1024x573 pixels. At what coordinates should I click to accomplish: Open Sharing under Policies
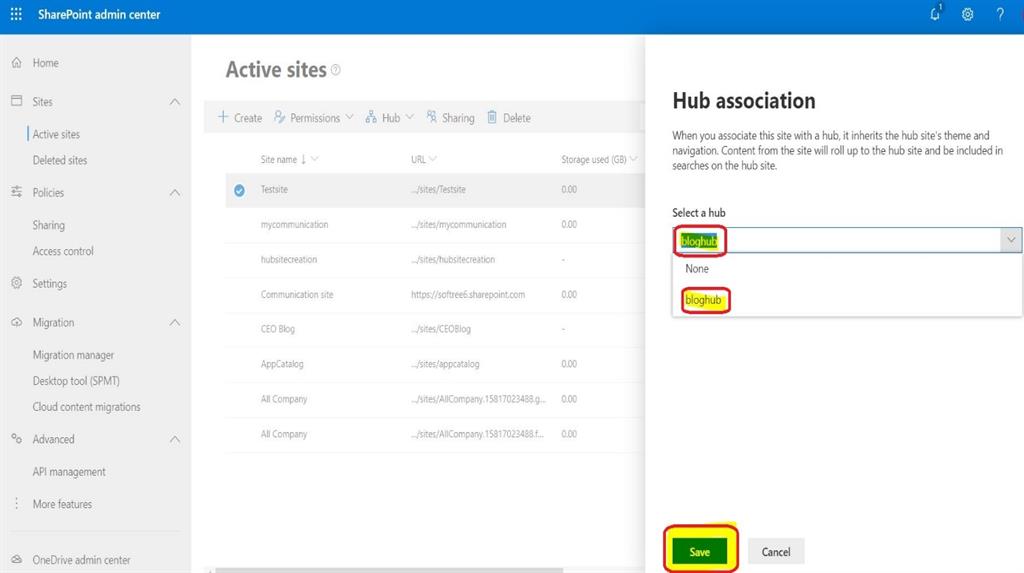click(x=48, y=225)
